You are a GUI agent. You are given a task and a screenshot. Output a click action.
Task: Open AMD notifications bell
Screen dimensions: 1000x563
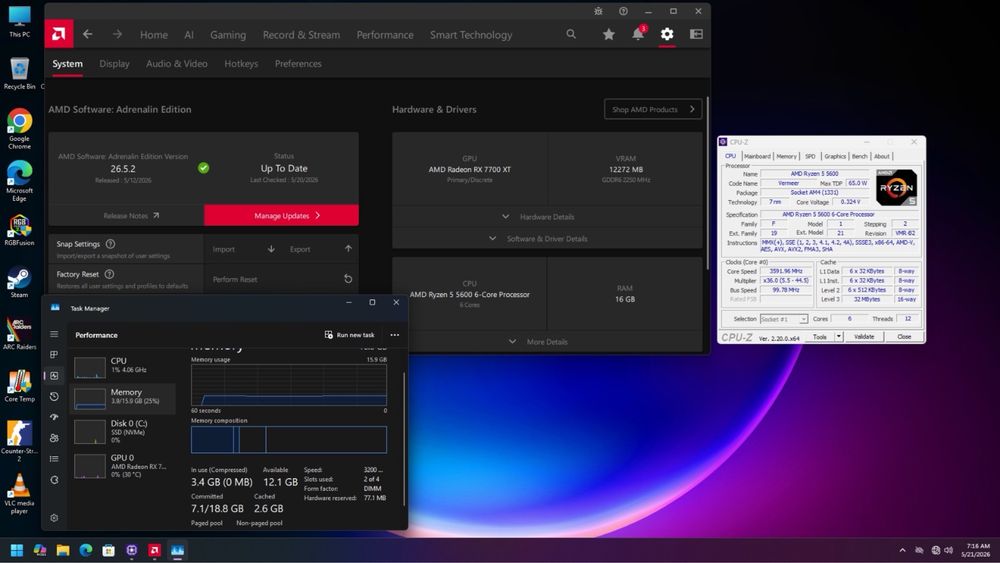638,34
